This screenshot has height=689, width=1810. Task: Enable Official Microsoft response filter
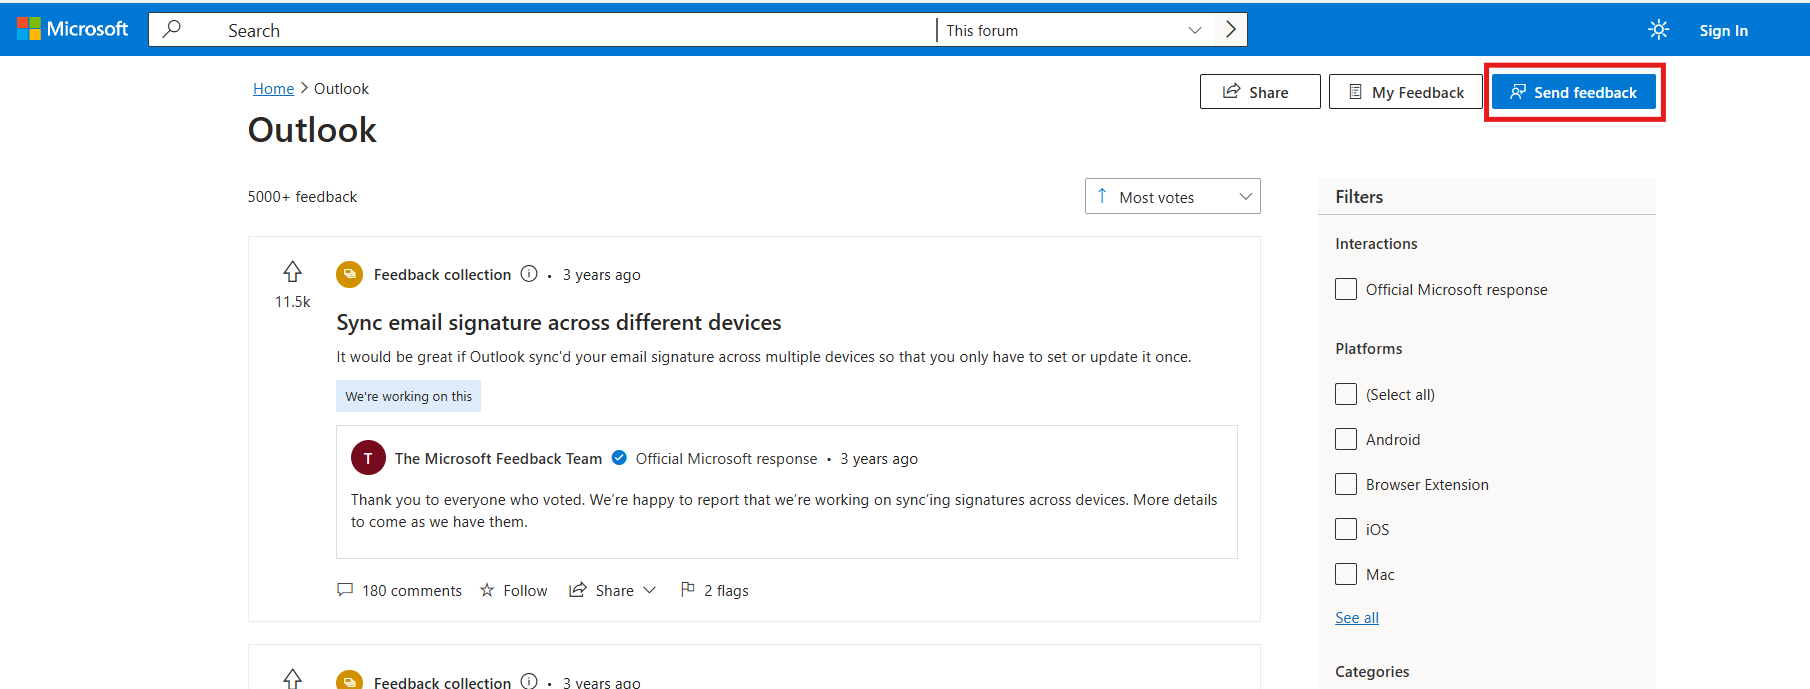(1346, 289)
